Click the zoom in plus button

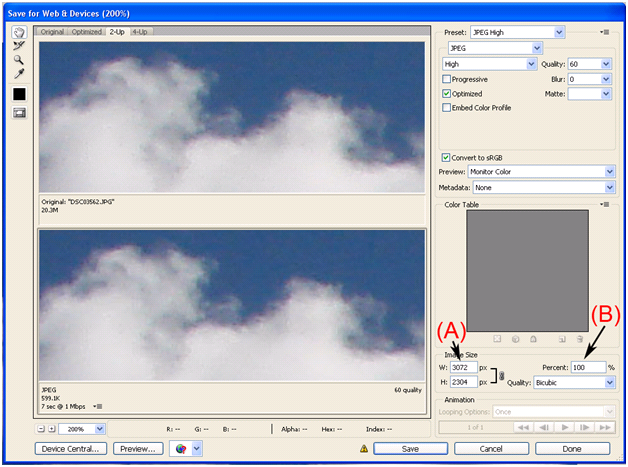(52, 429)
